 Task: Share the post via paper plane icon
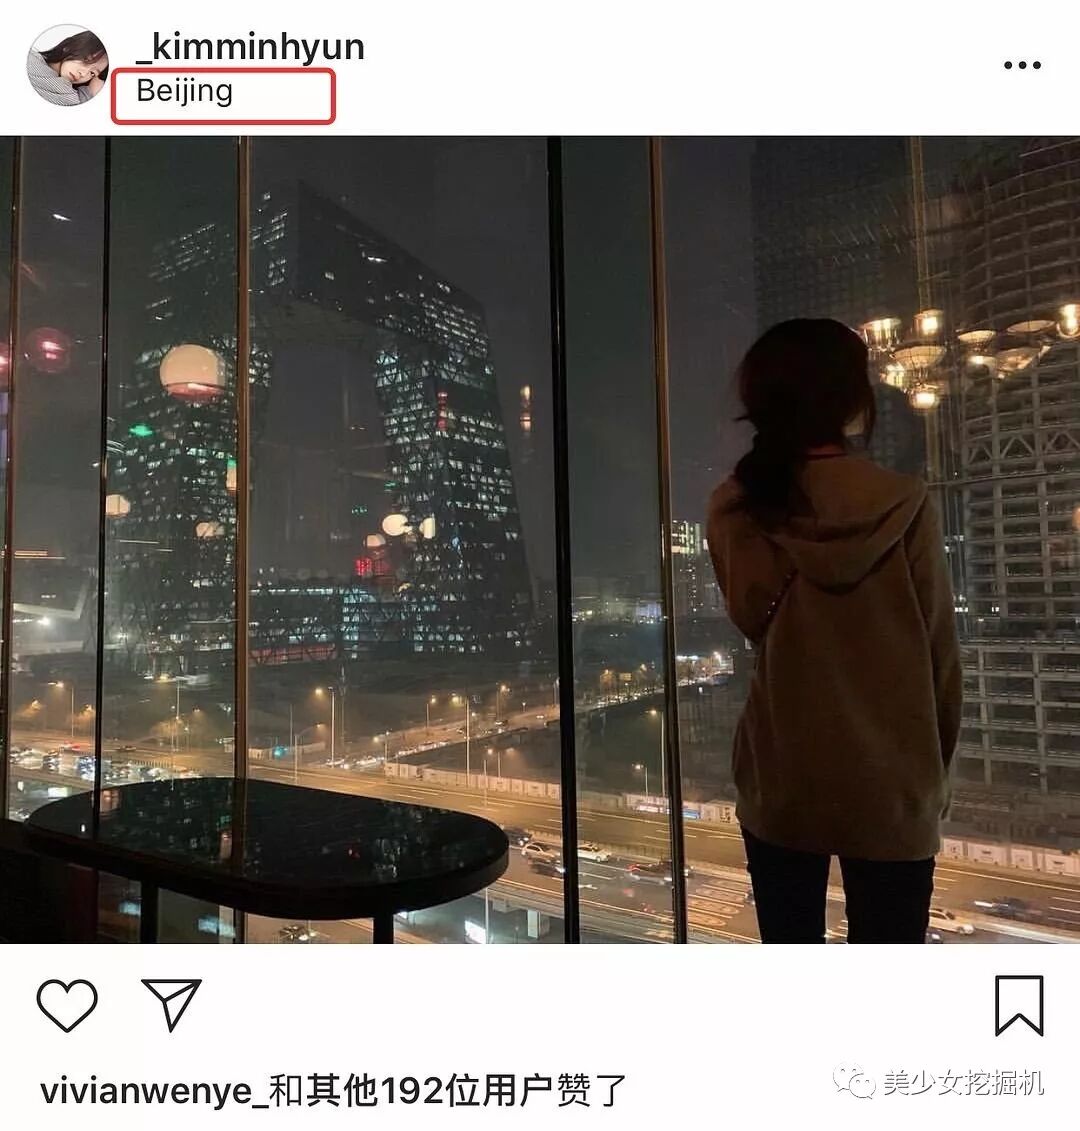(172, 1004)
